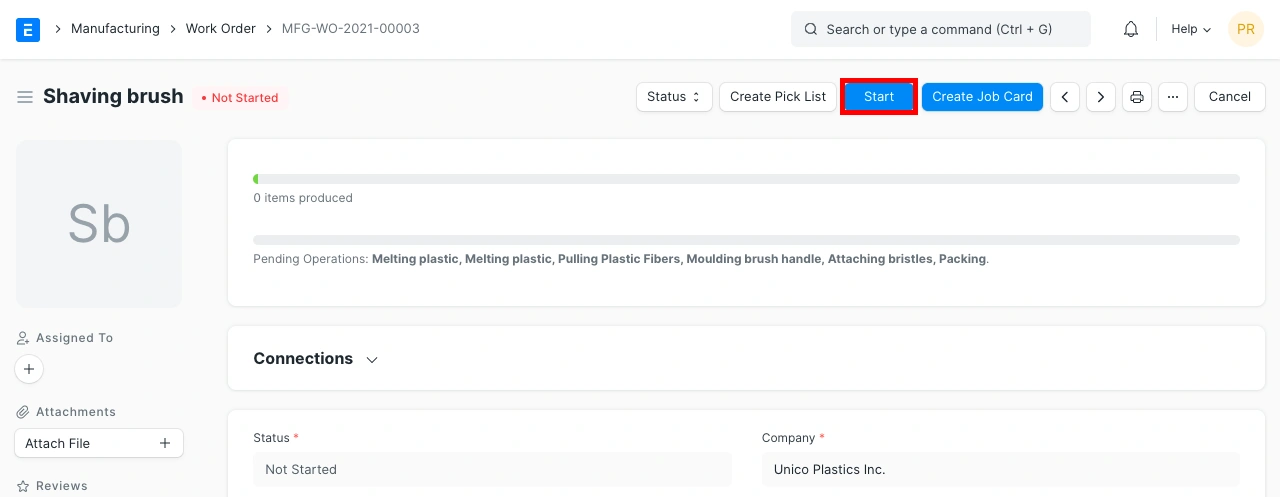Toggle the sidebar hamburger menu icon
1280x497 pixels.
[25, 97]
